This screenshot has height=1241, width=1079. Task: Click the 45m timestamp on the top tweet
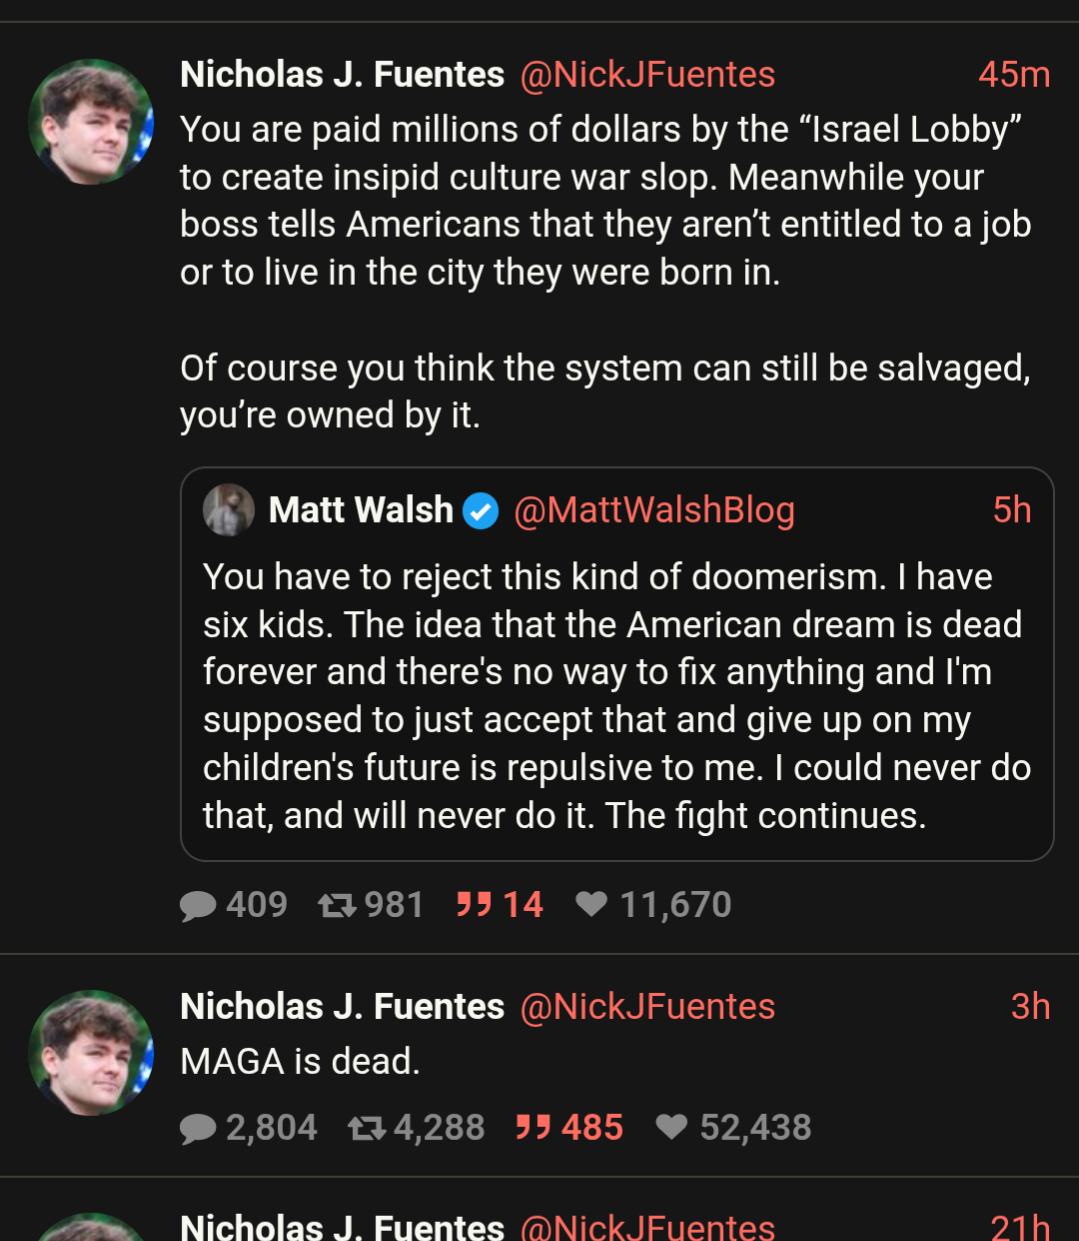point(1013,75)
